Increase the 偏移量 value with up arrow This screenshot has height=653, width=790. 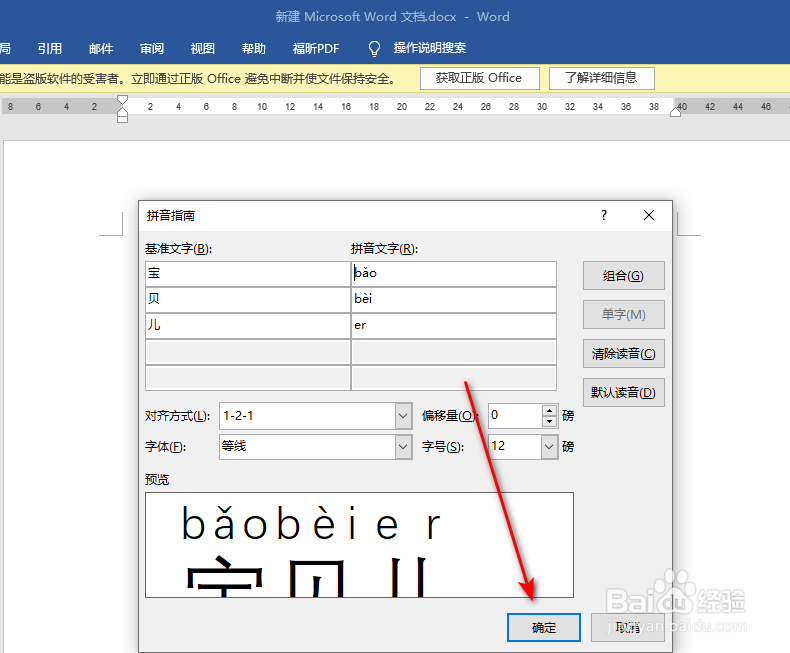tap(550, 410)
